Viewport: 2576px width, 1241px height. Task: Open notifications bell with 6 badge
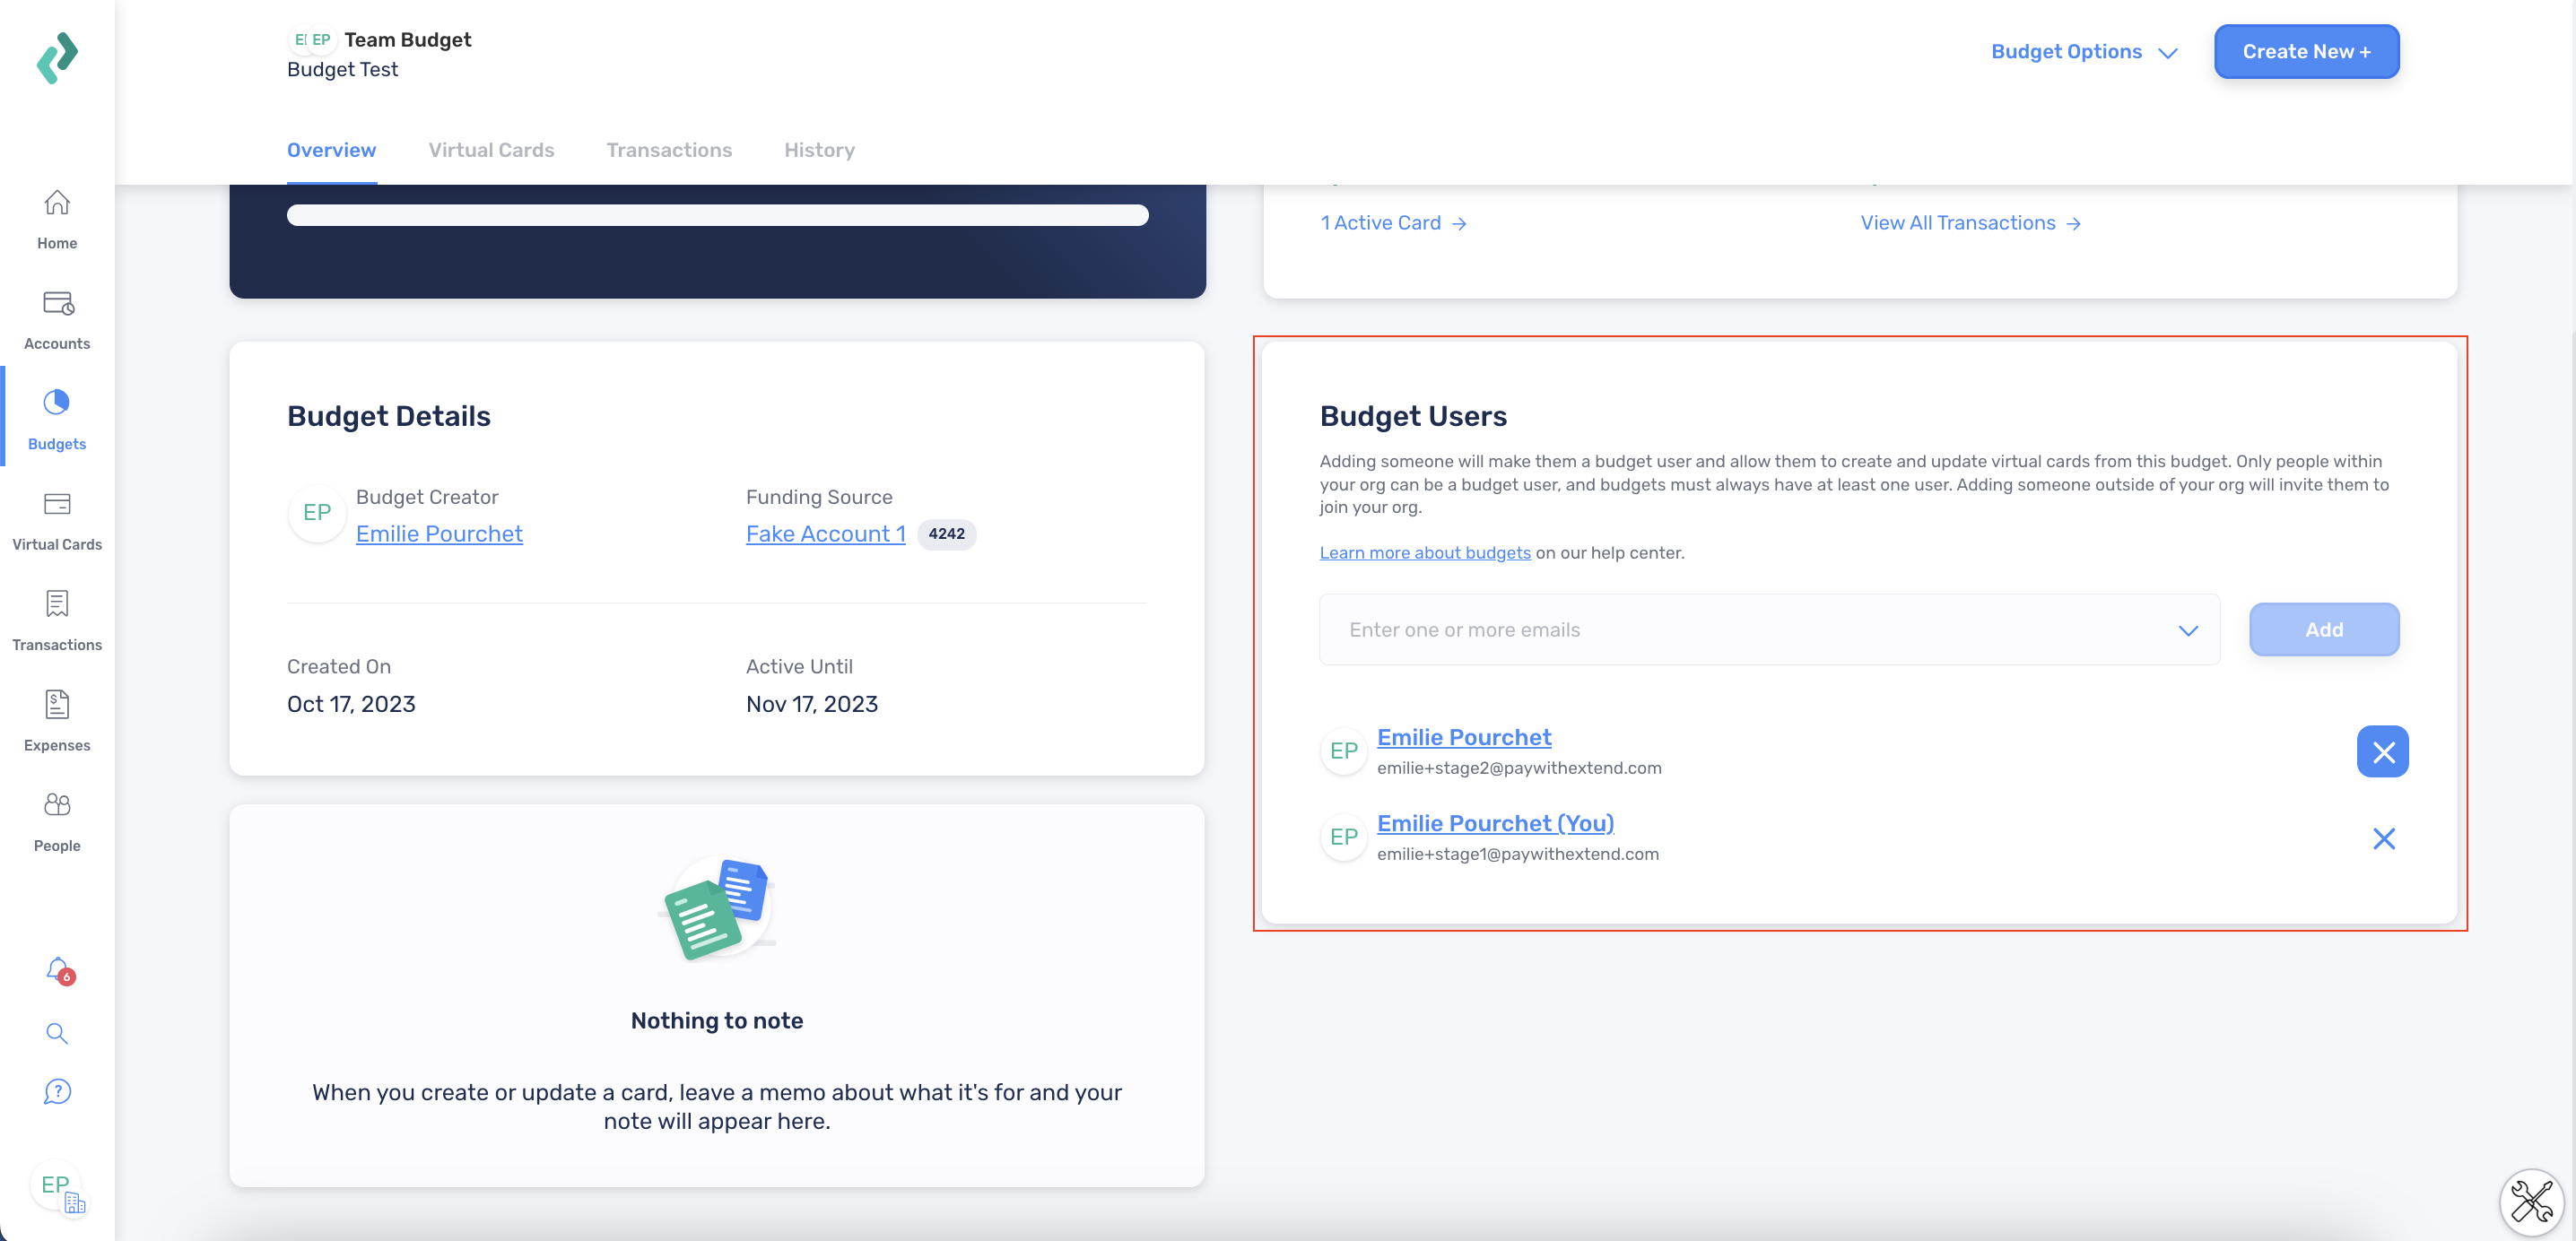[59, 970]
